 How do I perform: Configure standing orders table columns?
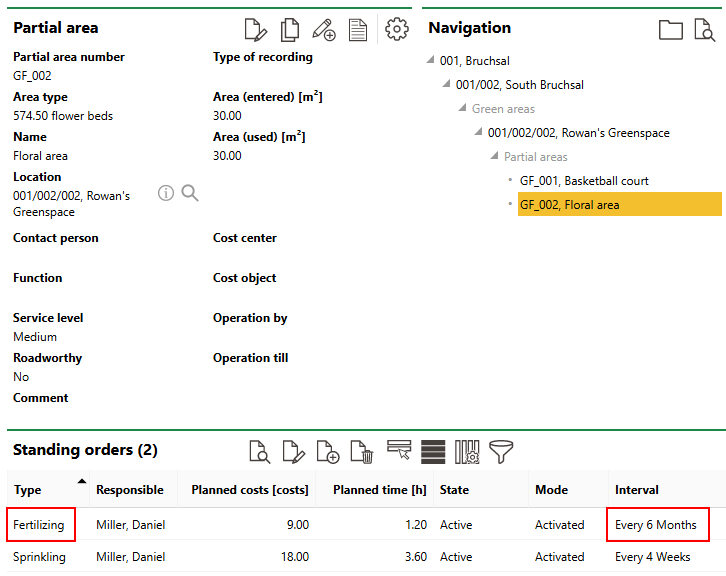click(x=467, y=452)
